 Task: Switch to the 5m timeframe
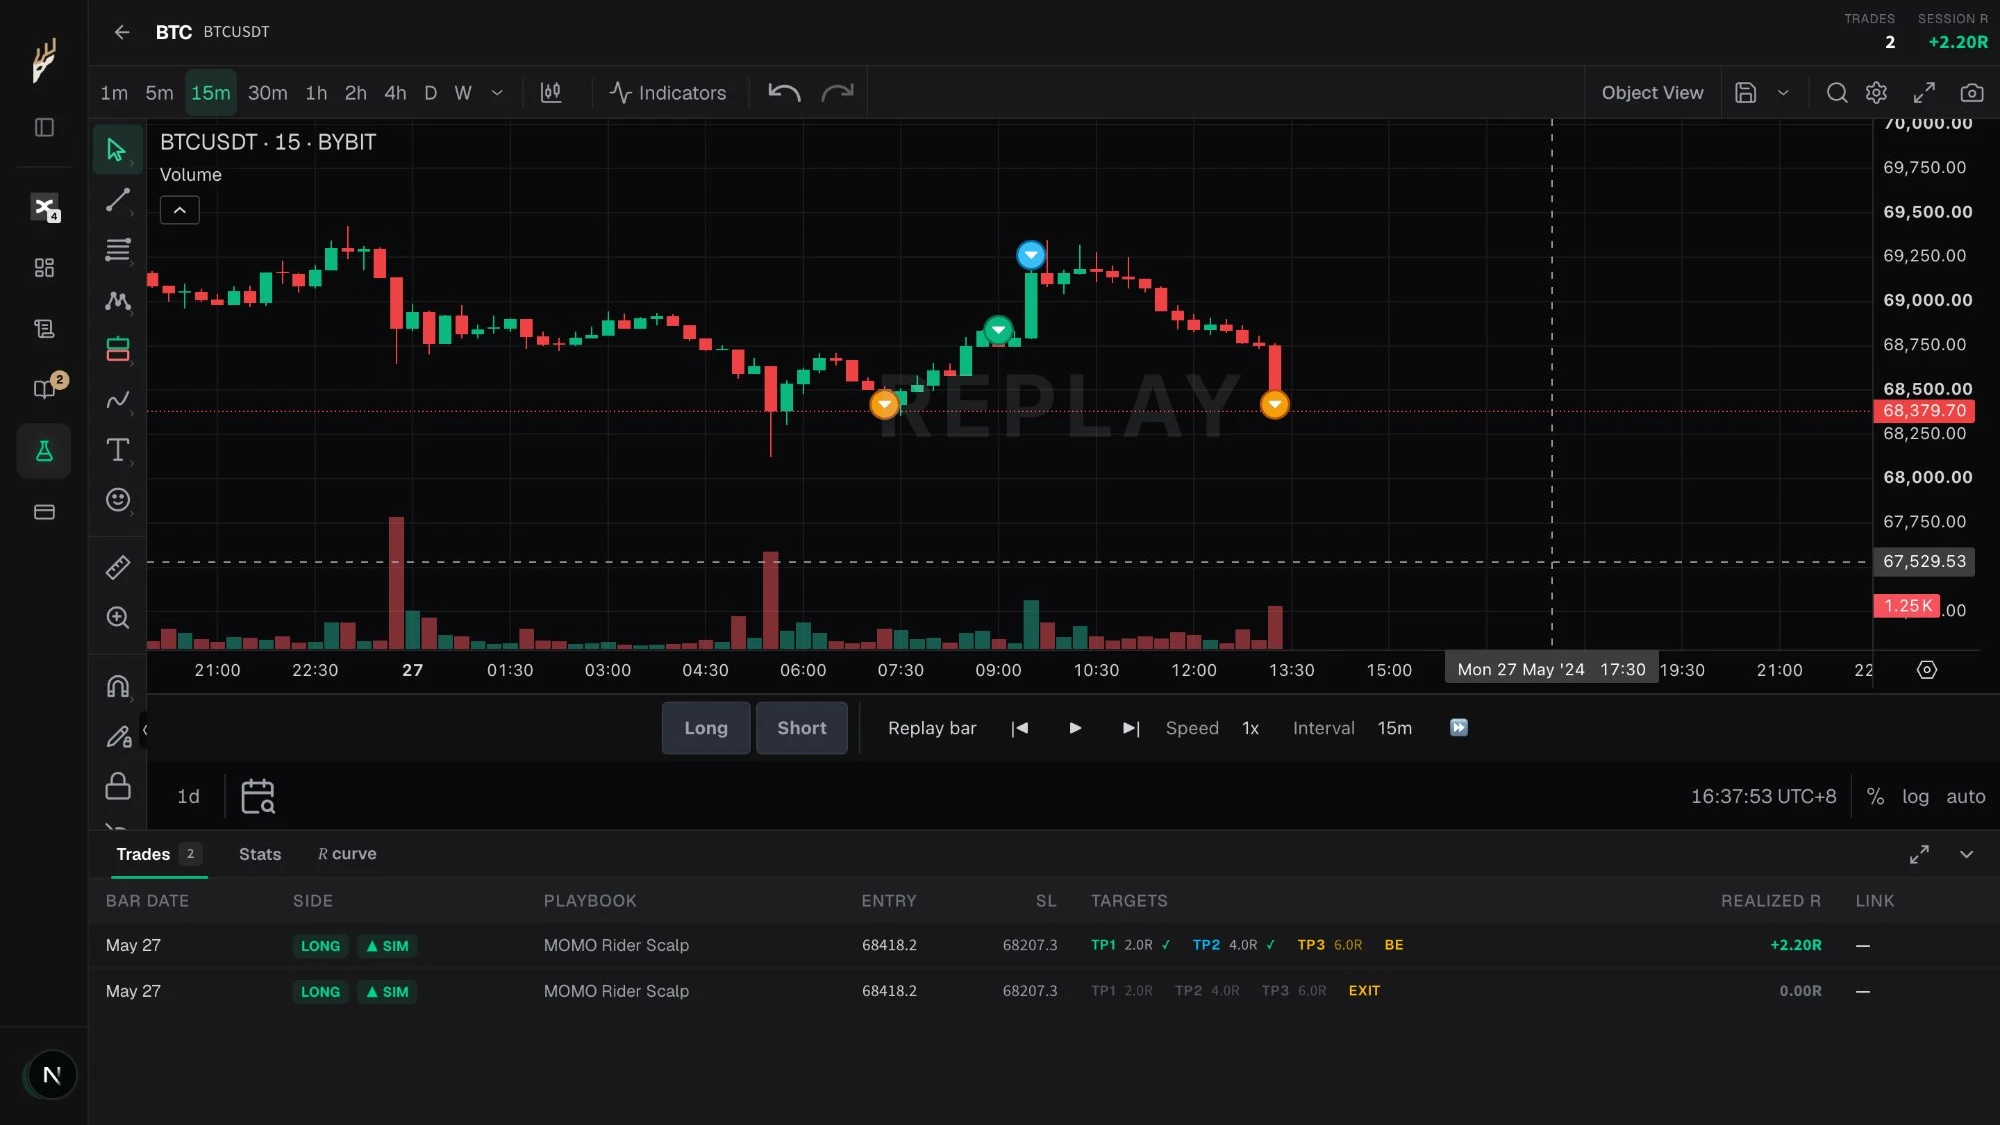(x=159, y=93)
